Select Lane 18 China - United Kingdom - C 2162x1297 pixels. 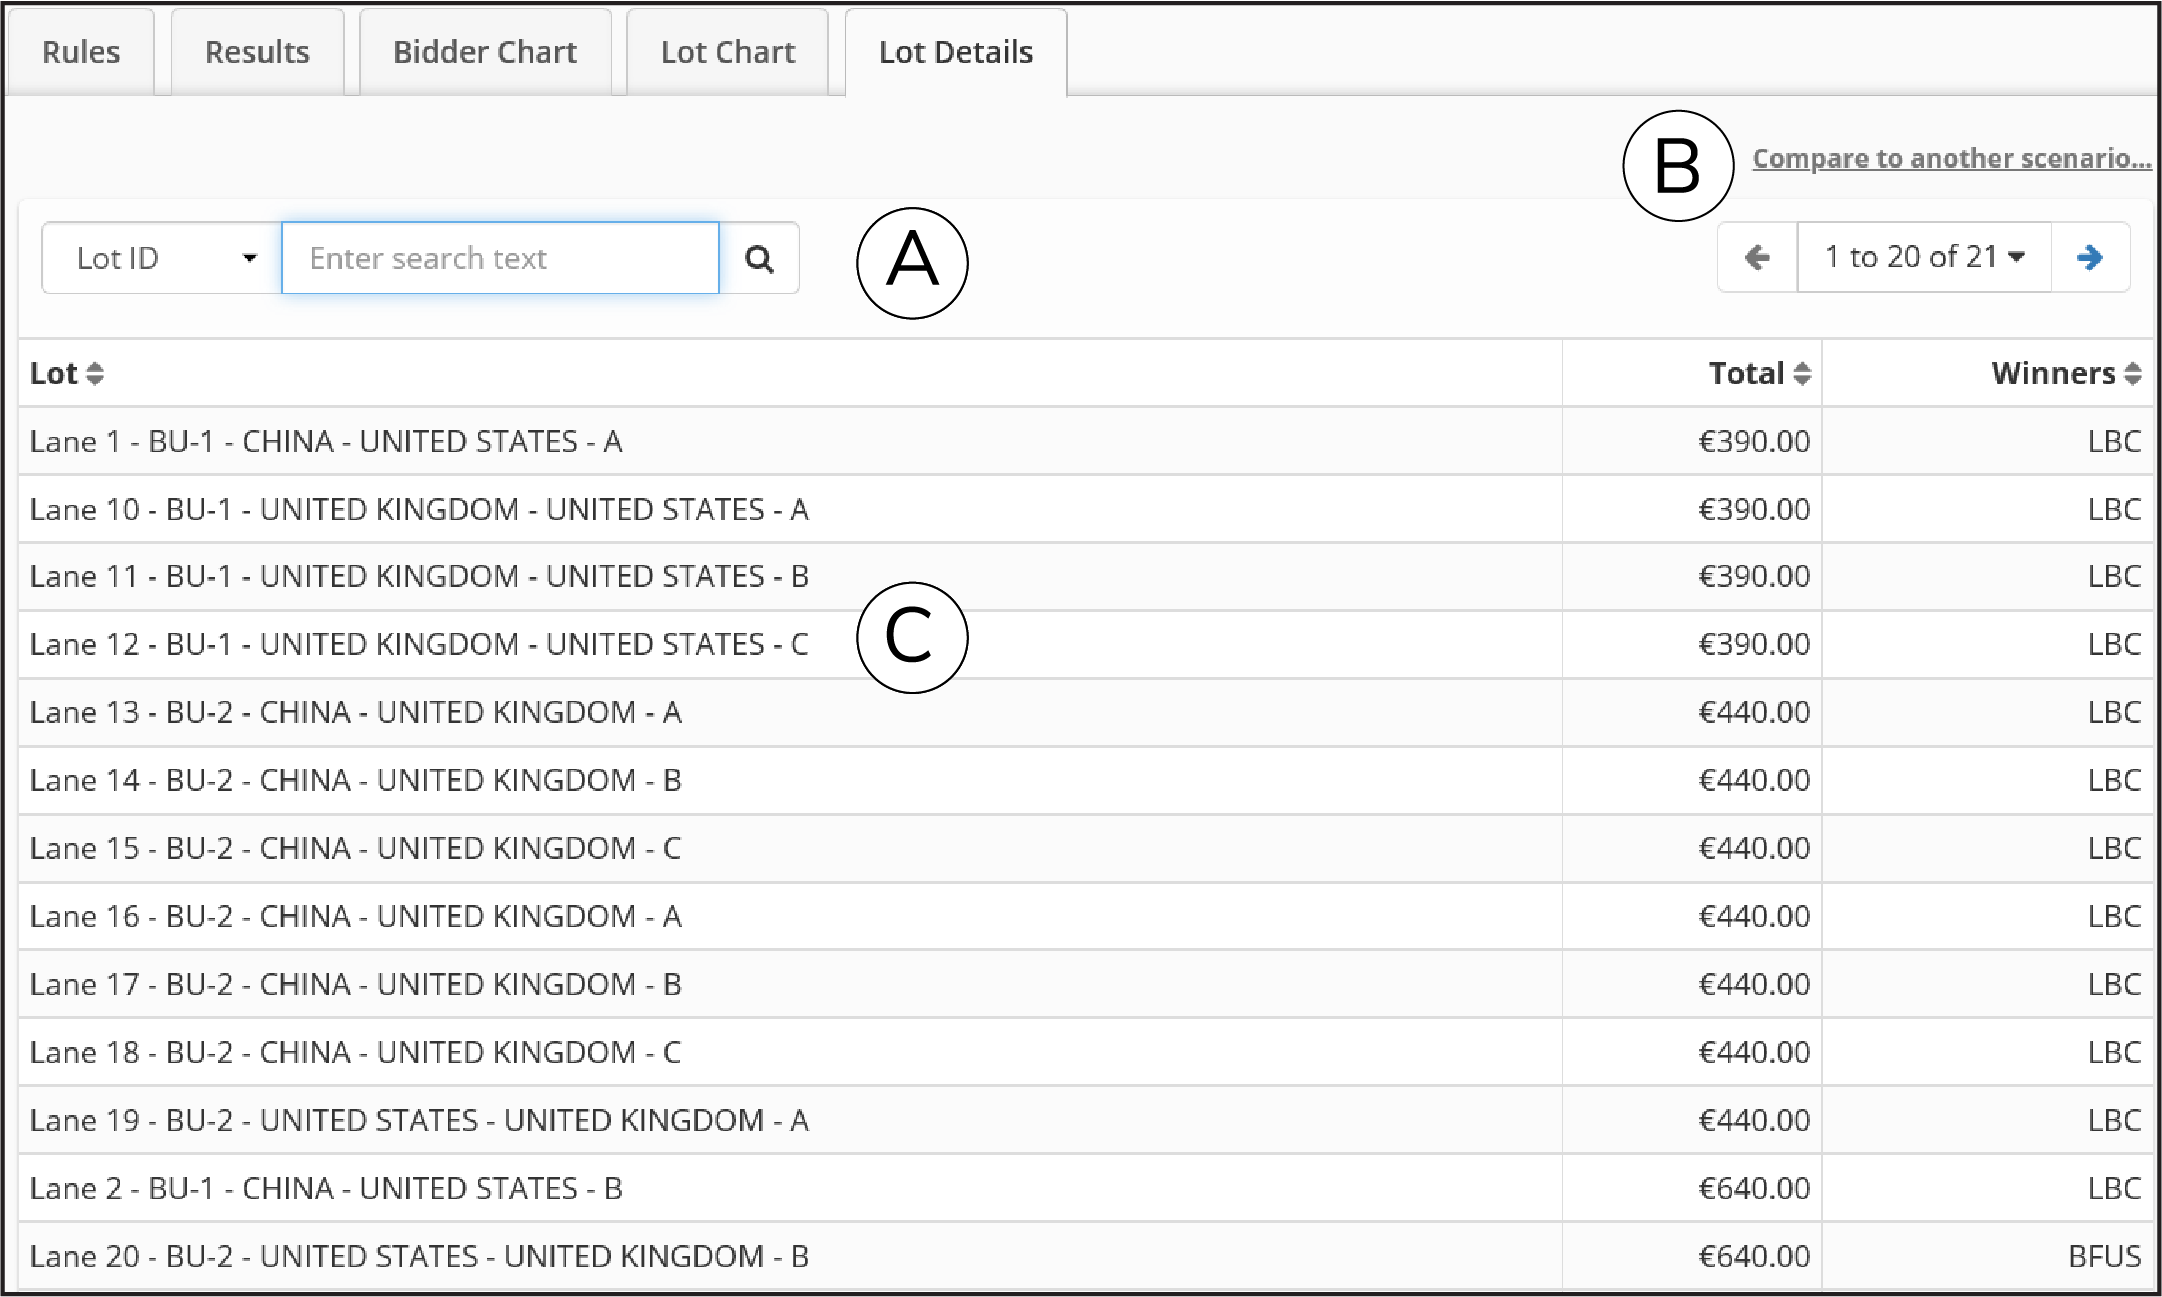click(x=1086, y=1053)
